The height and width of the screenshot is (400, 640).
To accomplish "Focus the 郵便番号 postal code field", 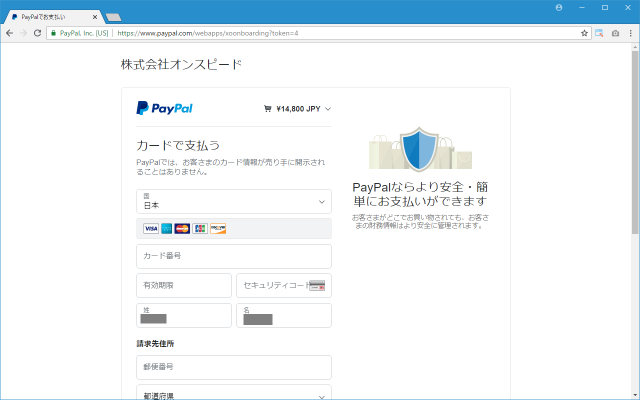I will 234,367.
